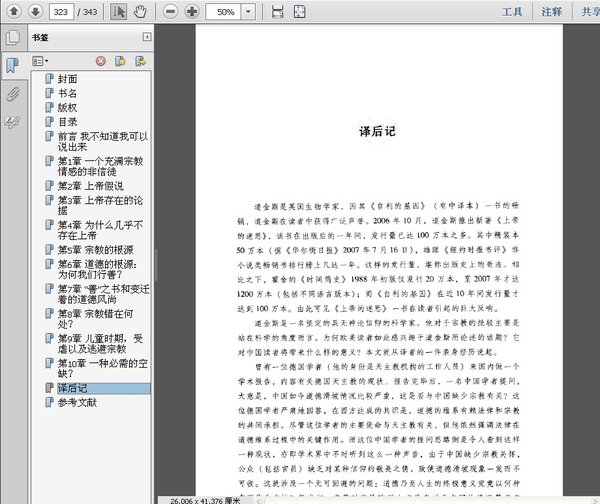Jump to the 参考文献 bookmark

click(77, 403)
